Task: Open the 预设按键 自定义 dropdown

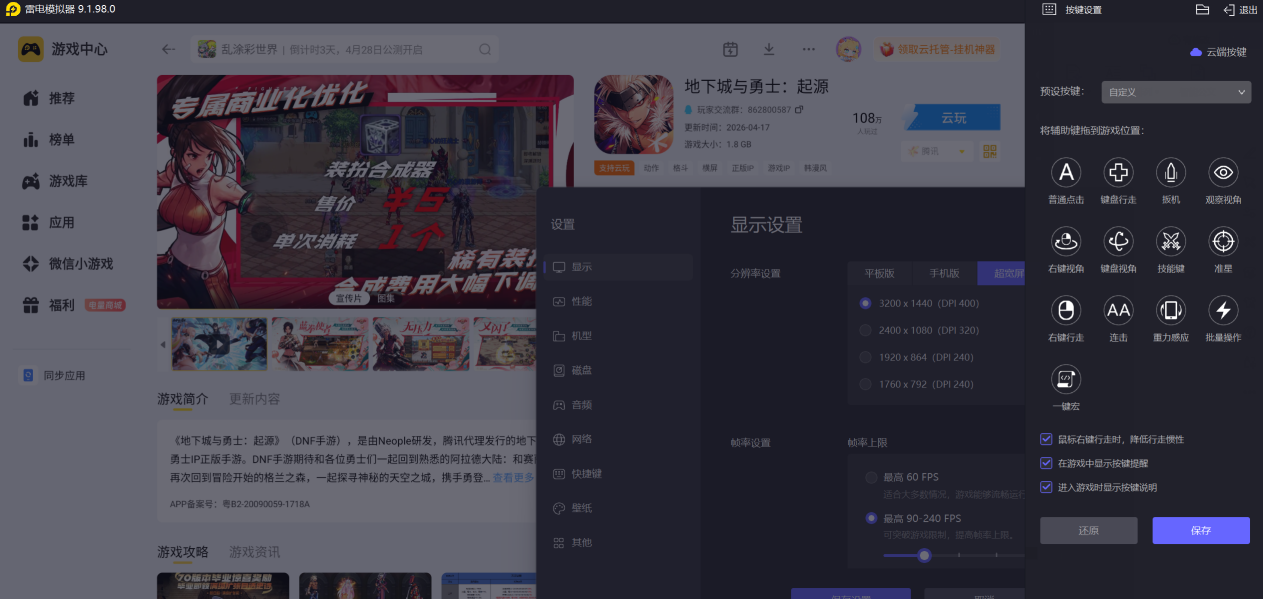Action: pos(1176,92)
